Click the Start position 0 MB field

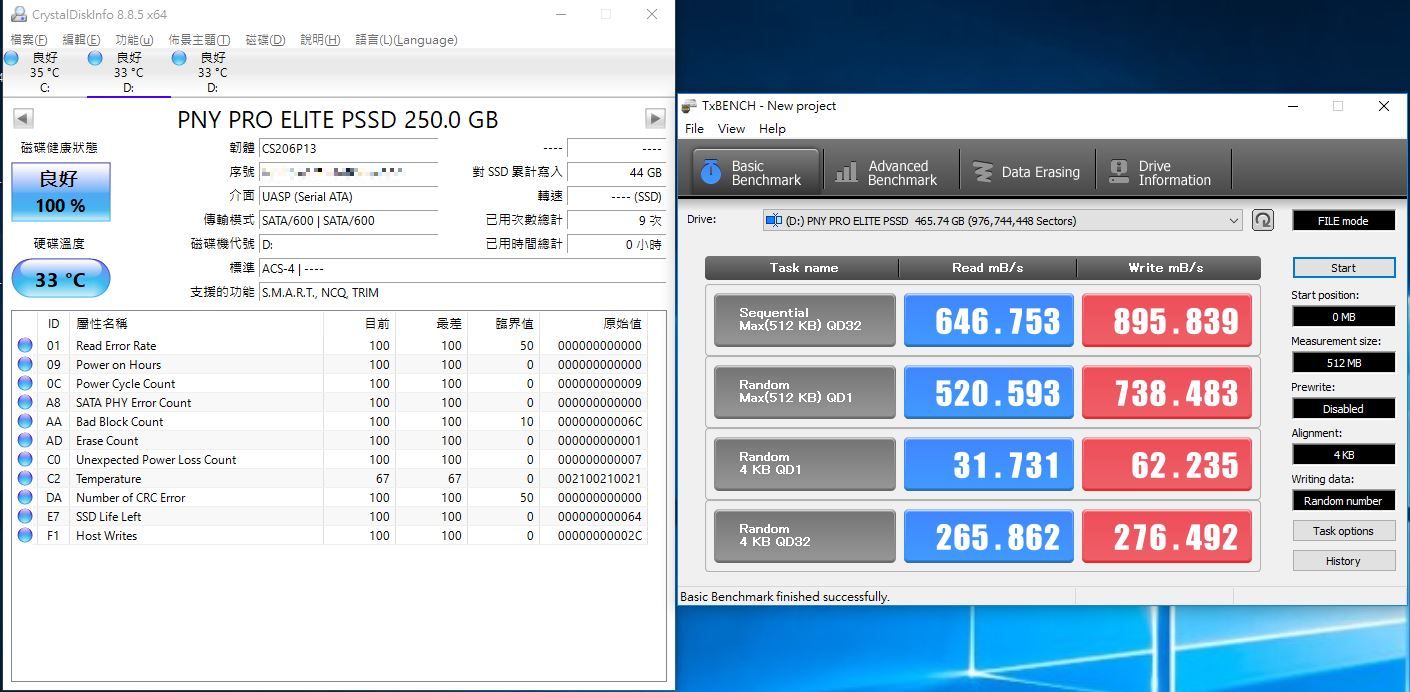coord(1343,317)
